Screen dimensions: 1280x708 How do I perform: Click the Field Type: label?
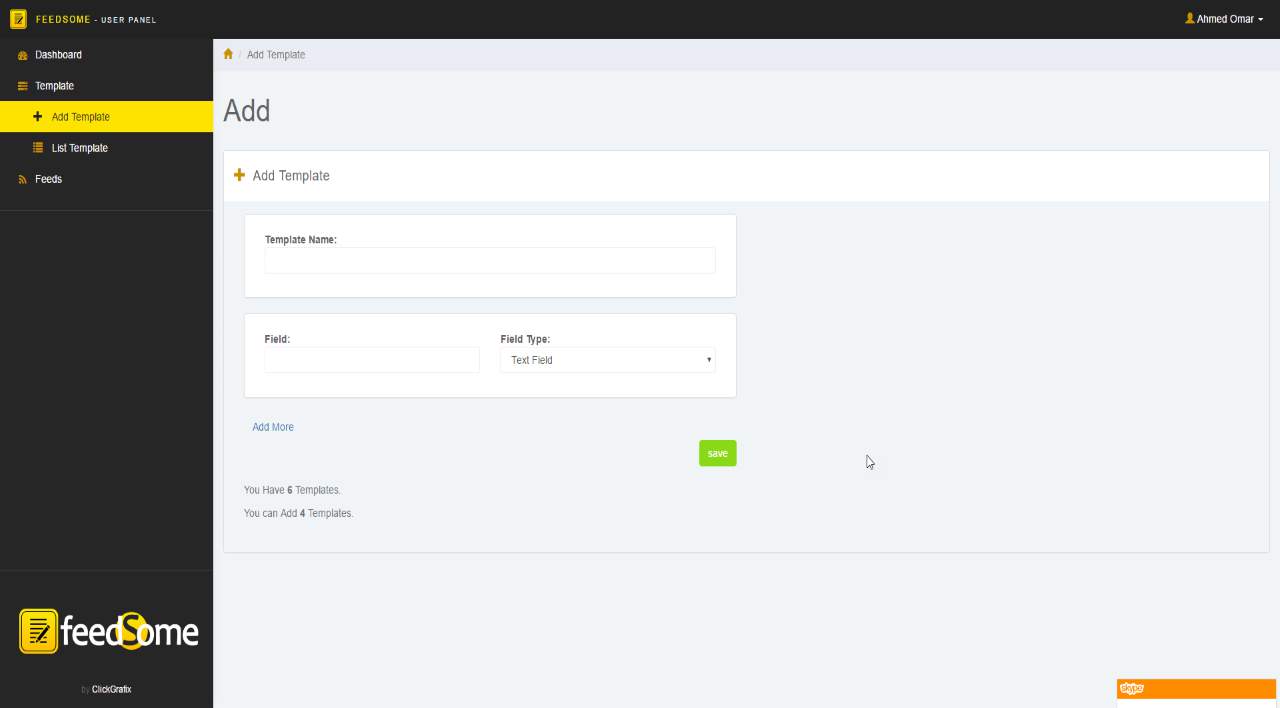[x=525, y=340]
